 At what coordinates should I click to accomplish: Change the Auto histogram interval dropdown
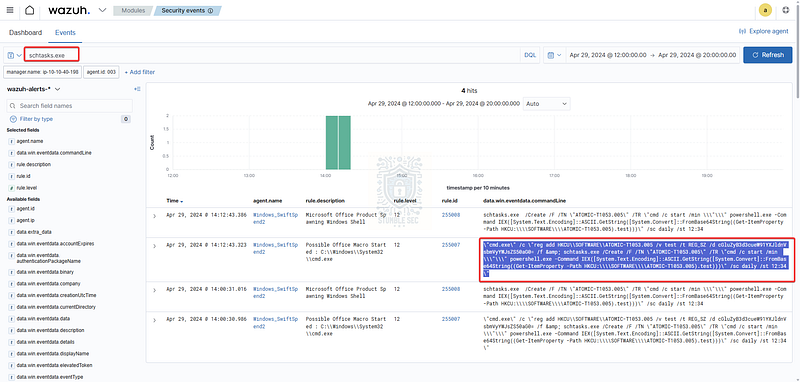(547, 104)
